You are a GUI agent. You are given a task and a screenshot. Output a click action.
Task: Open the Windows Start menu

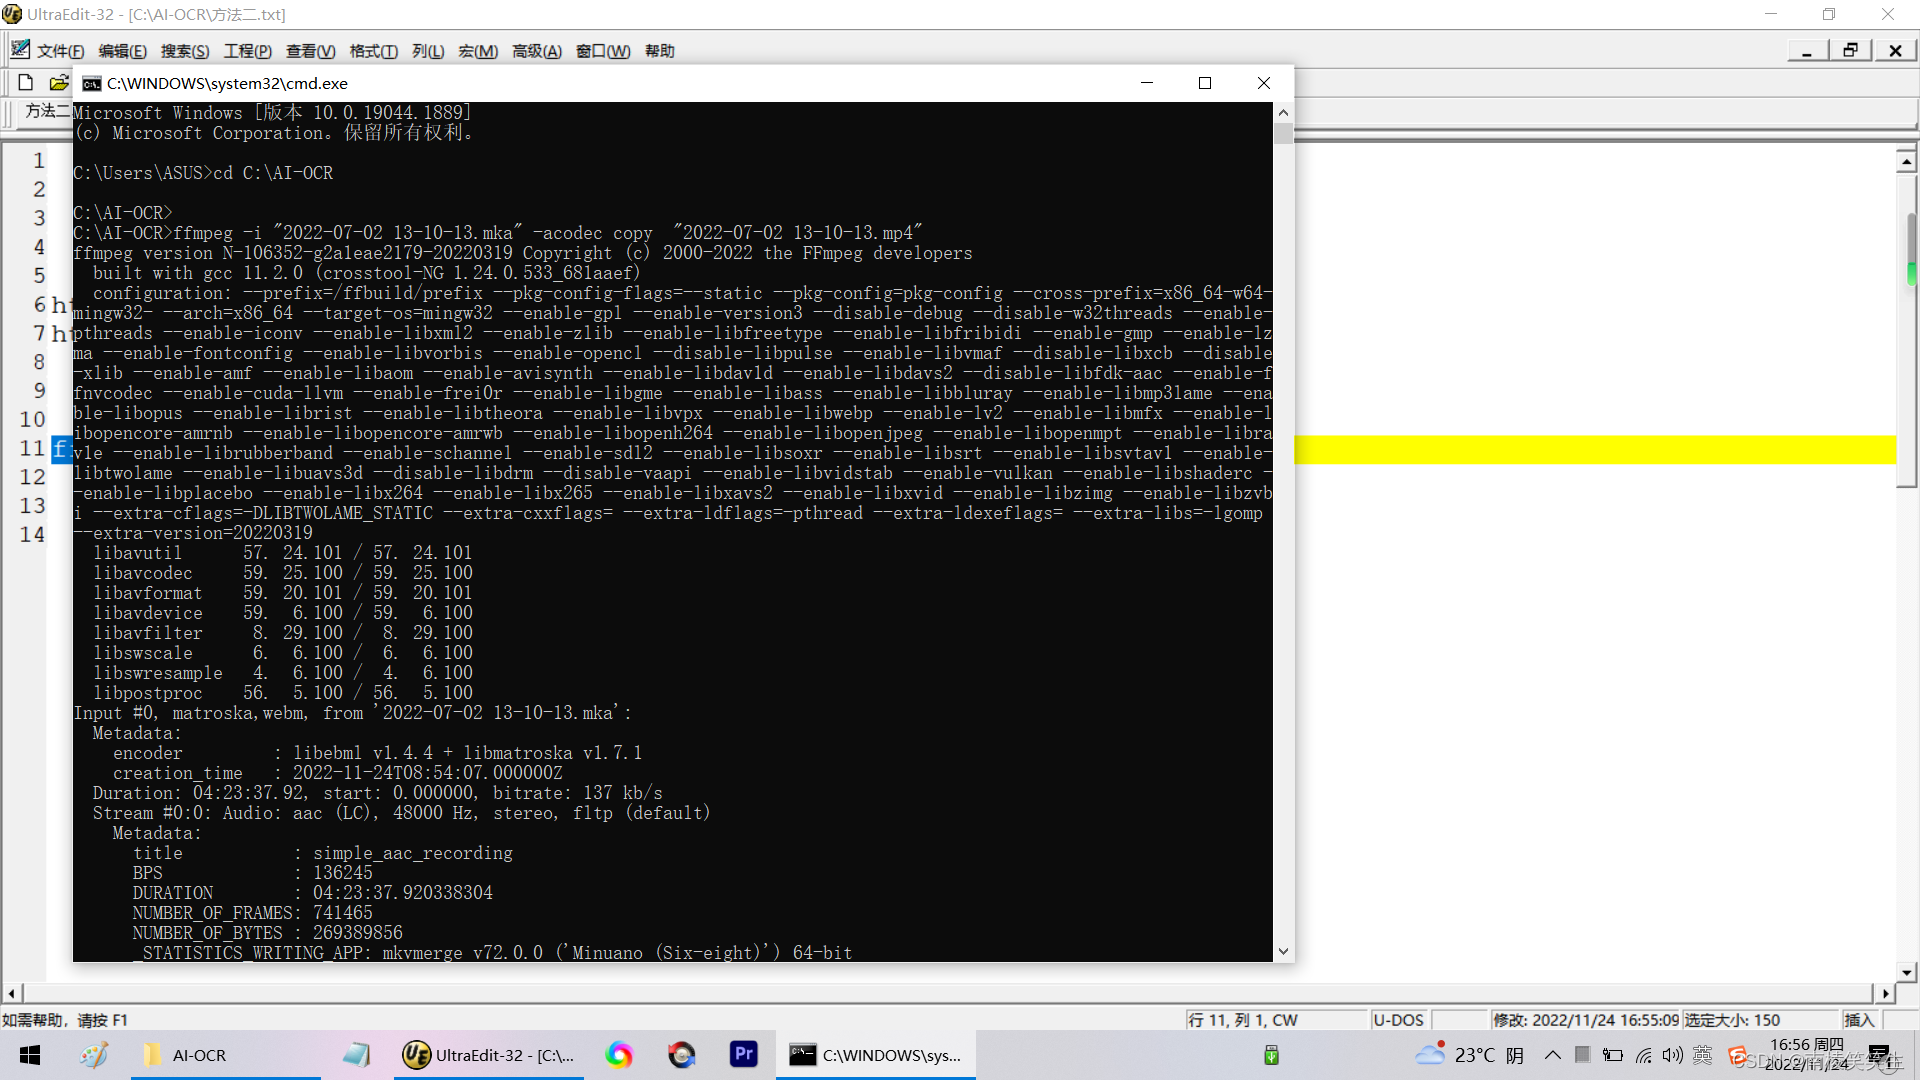click(30, 1055)
